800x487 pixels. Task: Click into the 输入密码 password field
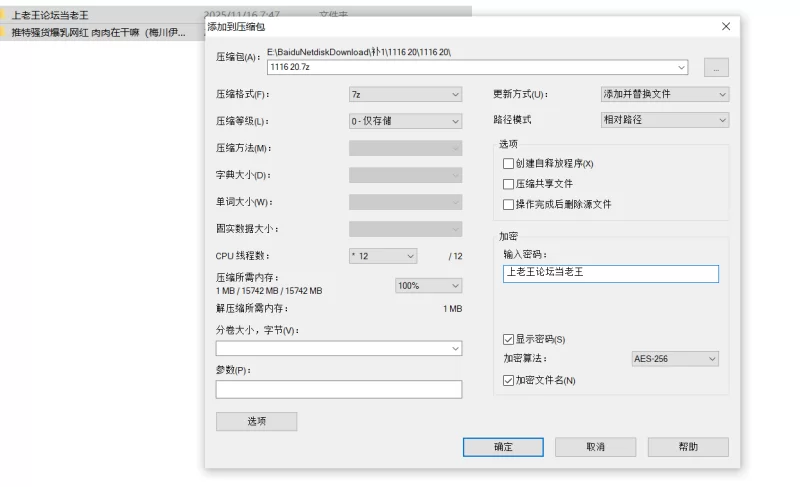click(610, 274)
